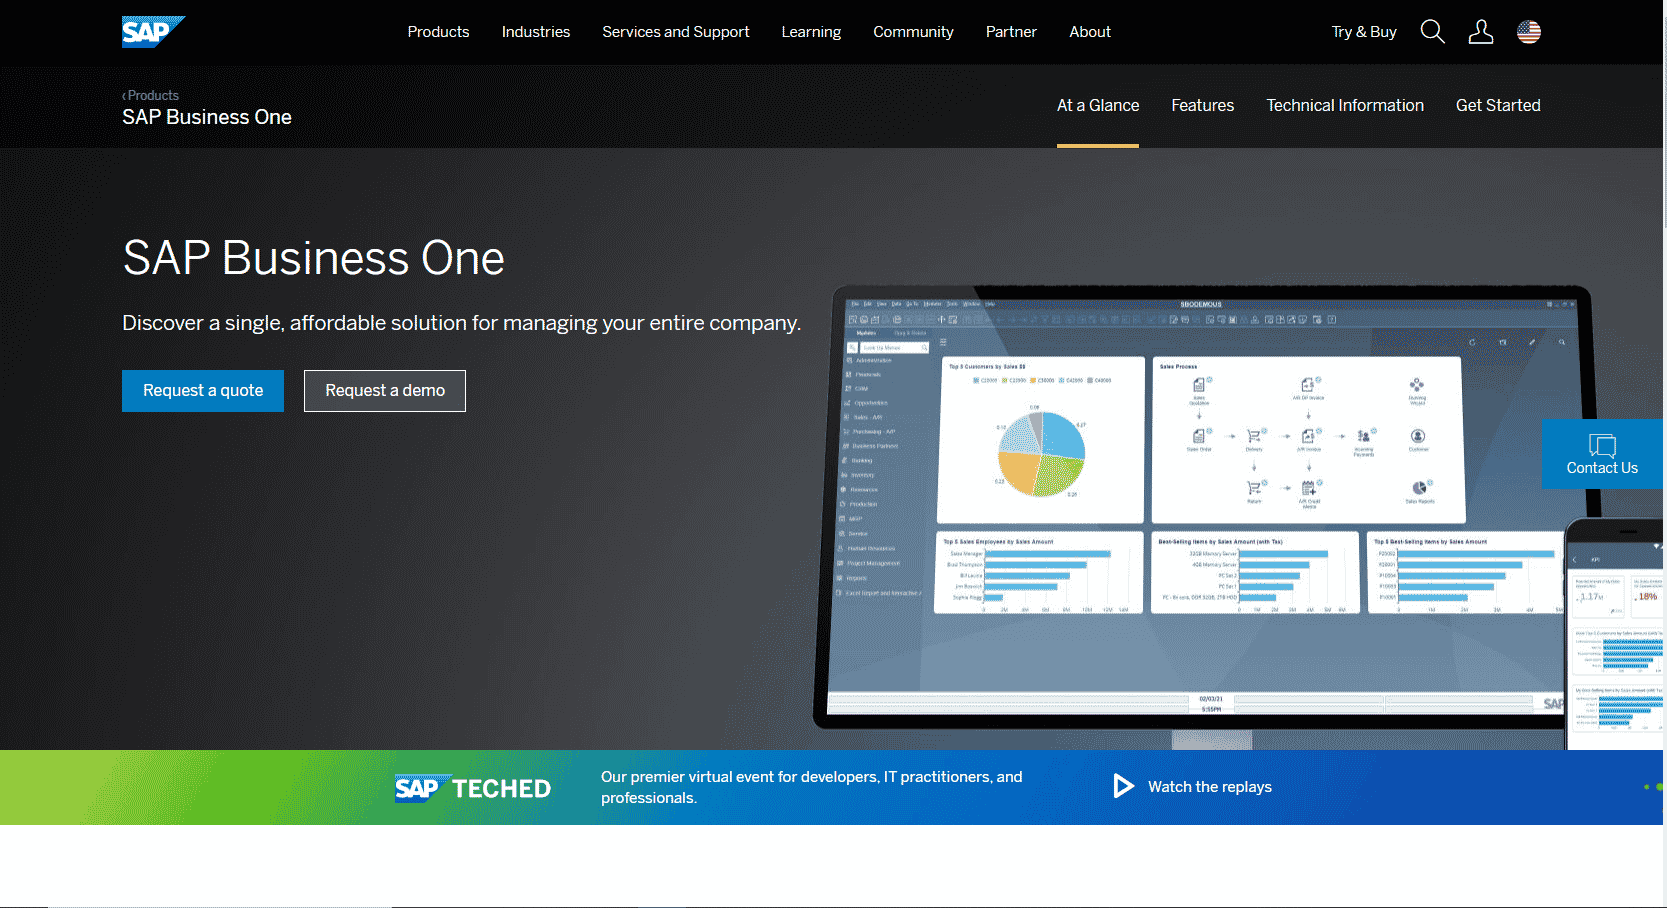This screenshot has height=908, width=1667.
Task: Open the Community menu
Action: point(913,32)
